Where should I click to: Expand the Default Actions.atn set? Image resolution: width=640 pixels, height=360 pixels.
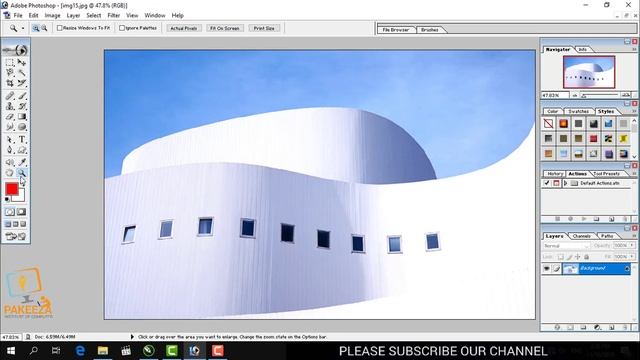coord(565,183)
